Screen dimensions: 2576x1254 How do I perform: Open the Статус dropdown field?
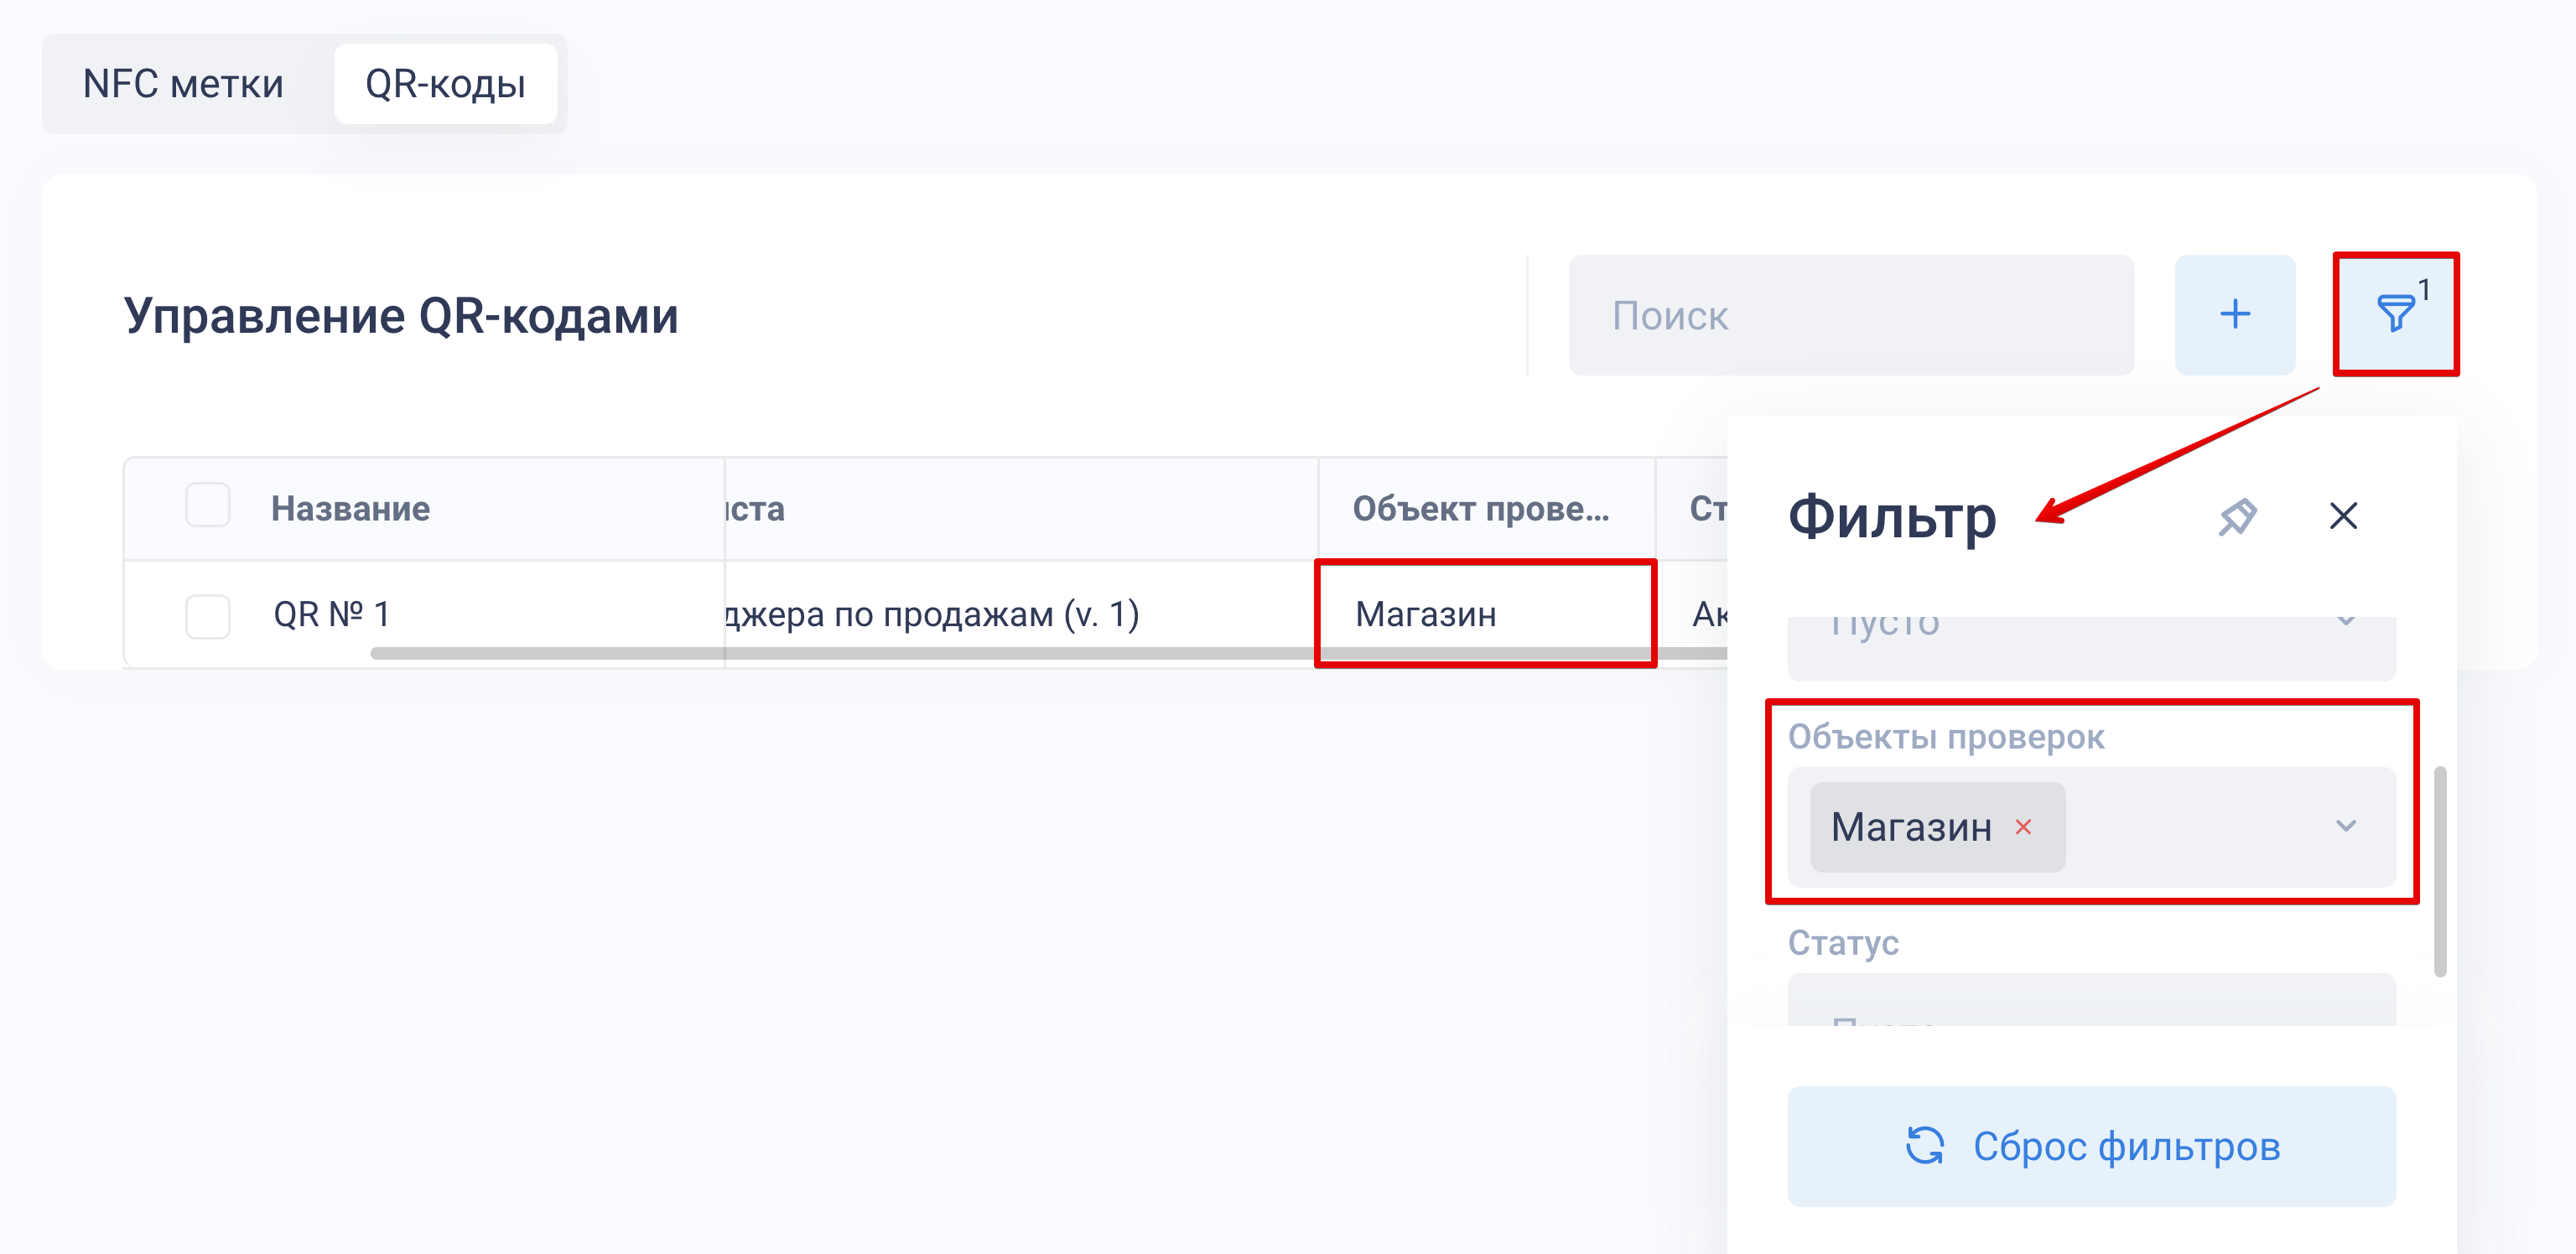tap(2091, 1000)
